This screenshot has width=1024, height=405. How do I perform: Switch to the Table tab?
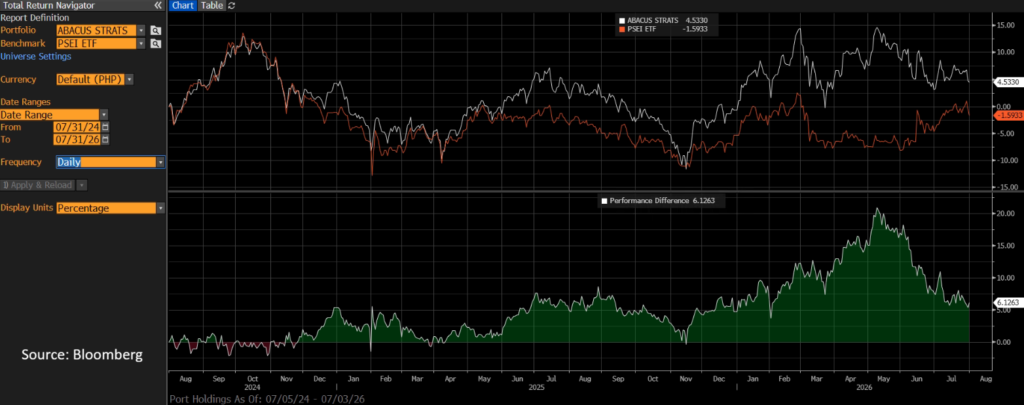point(212,5)
